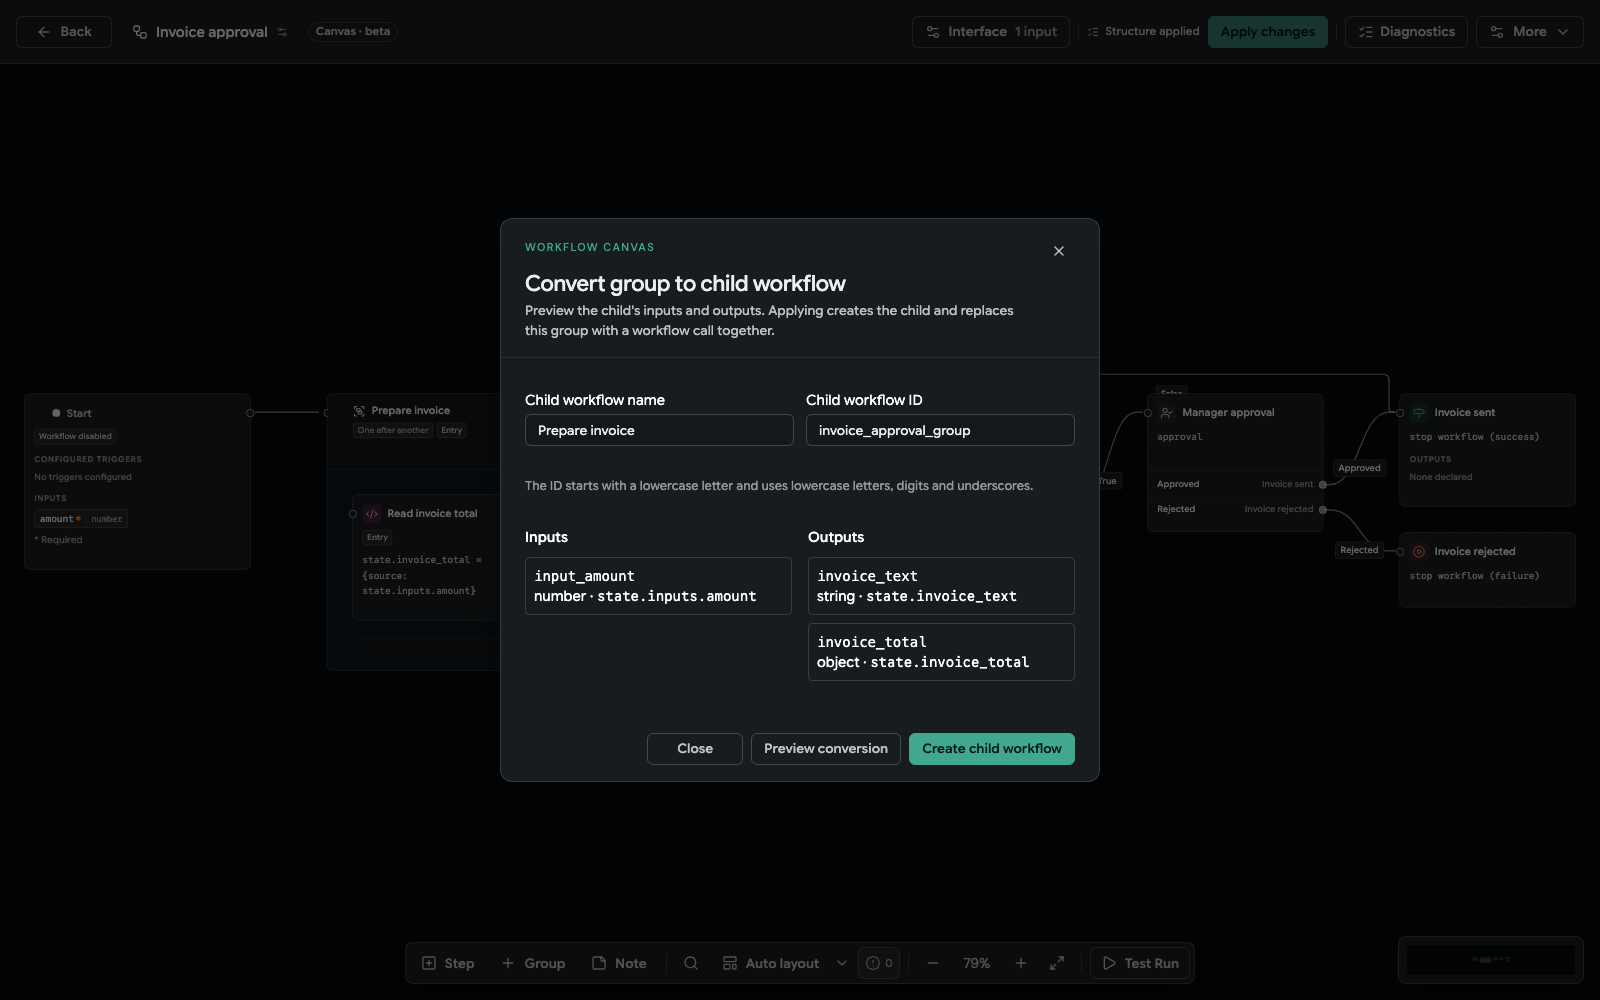This screenshot has height=1000, width=1600.
Task: Click the 79% zoom level value
Action: (x=977, y=963)
